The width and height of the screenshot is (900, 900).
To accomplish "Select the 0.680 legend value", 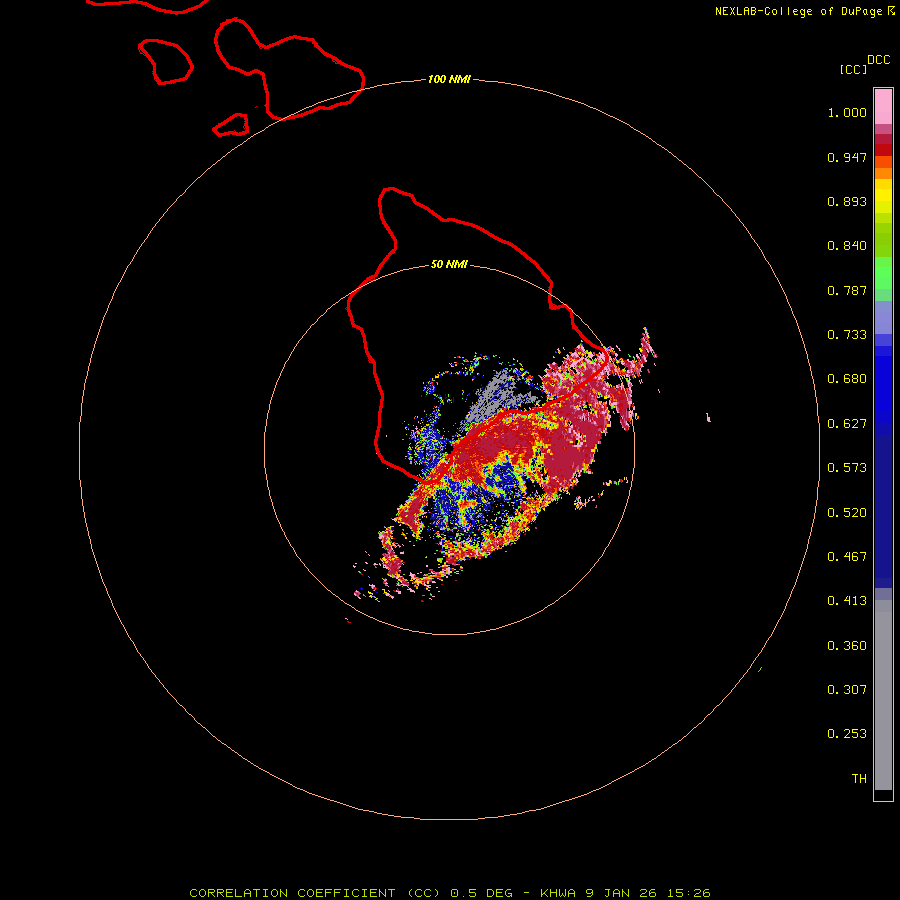I will pyautogui.click(x=847, y=379).
